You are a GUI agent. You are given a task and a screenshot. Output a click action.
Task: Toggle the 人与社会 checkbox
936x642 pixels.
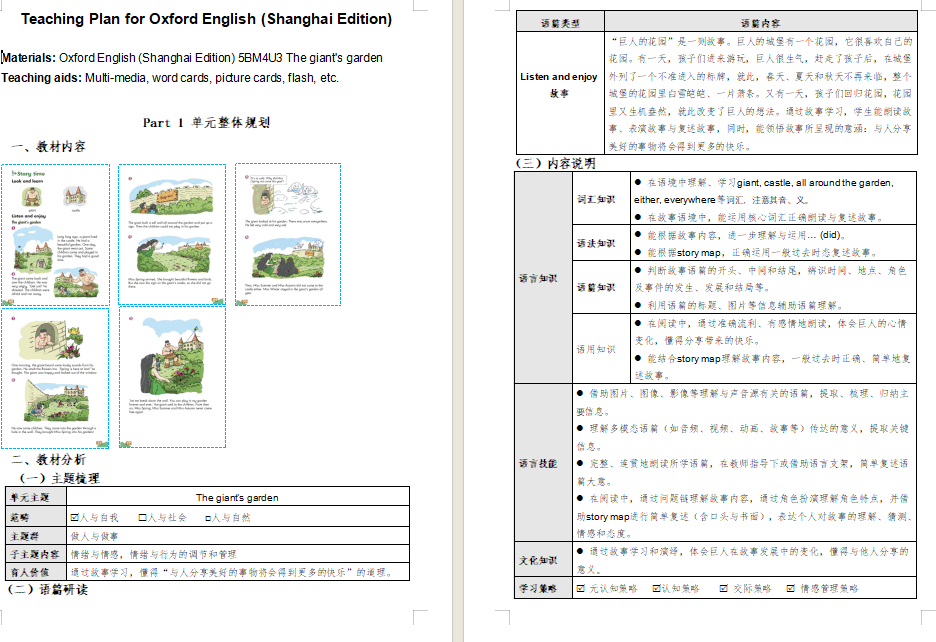point(143,518)
